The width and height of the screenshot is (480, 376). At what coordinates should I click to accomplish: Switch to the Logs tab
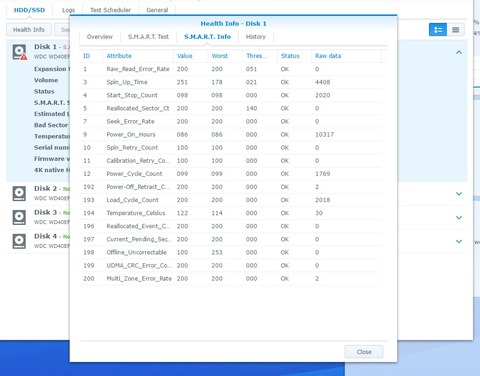click(68, 10)
